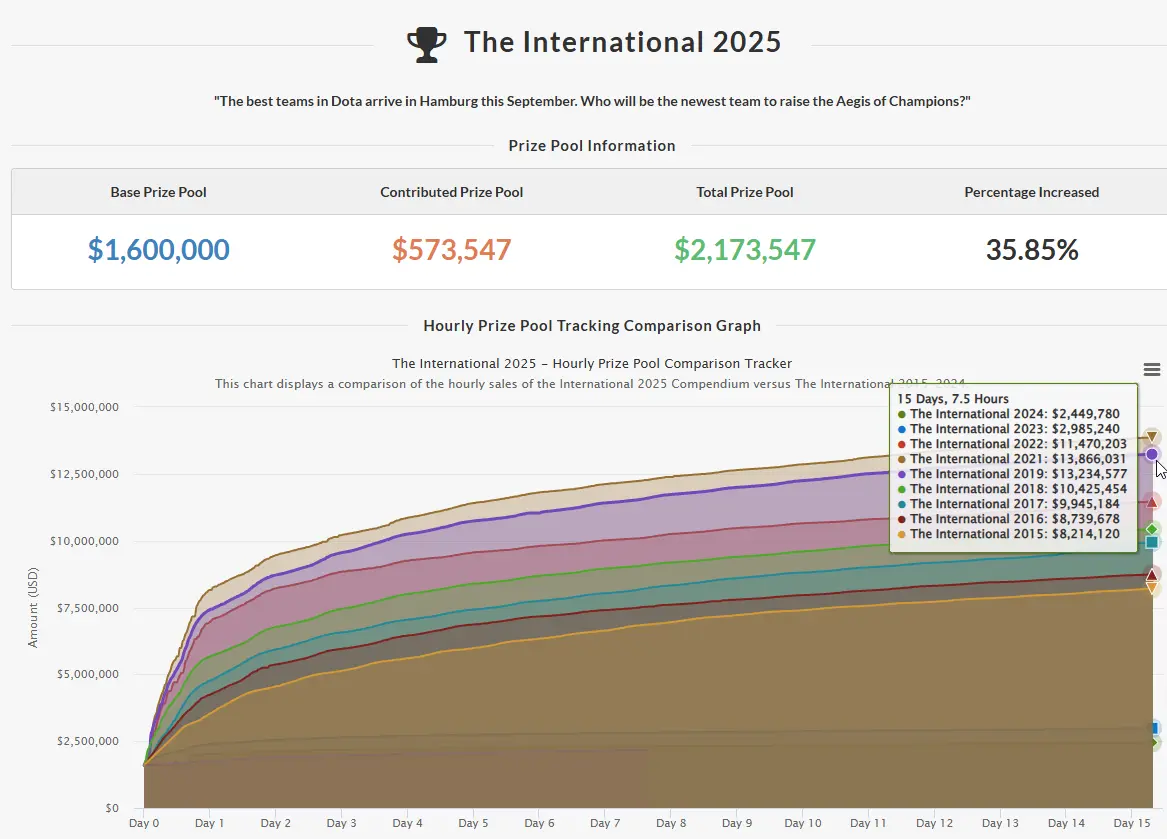Image resolution: width=1167 pixels, height=839 pixels.
Task: Select the $1,600,000 base prize value
Action: pyautogui.click(x=159, y=249)
